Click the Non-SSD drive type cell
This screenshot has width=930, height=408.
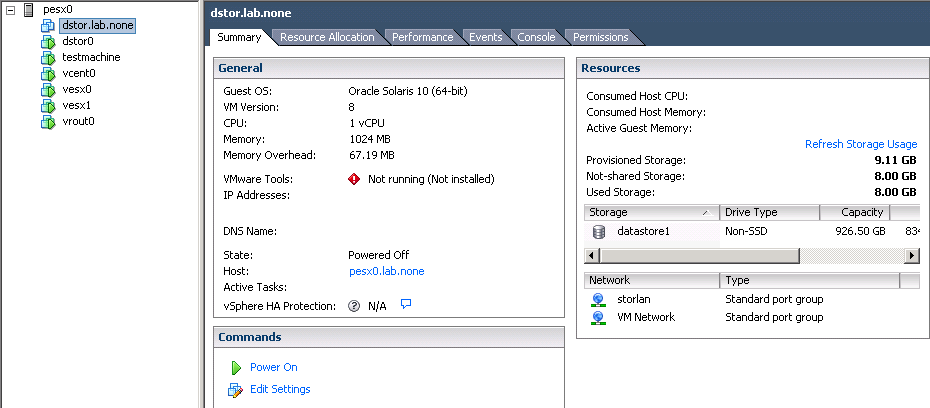pos(746,231)
